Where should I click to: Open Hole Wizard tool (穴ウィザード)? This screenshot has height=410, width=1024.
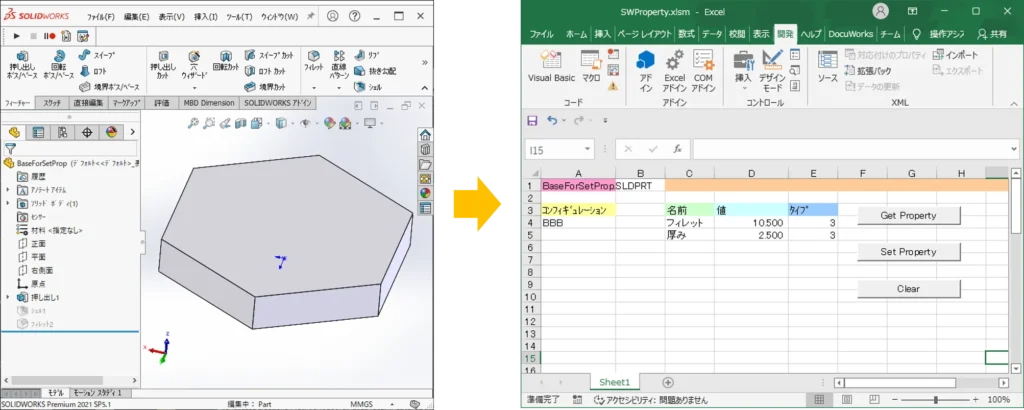tap(194, 66)
